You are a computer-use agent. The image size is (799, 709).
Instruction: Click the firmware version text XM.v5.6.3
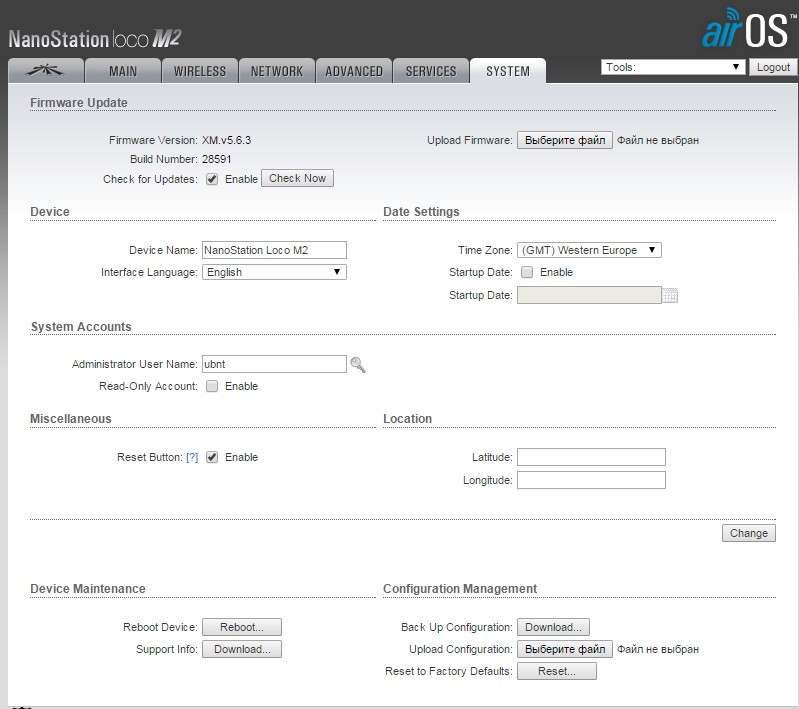pyautogui.click(x=226, y=140)
